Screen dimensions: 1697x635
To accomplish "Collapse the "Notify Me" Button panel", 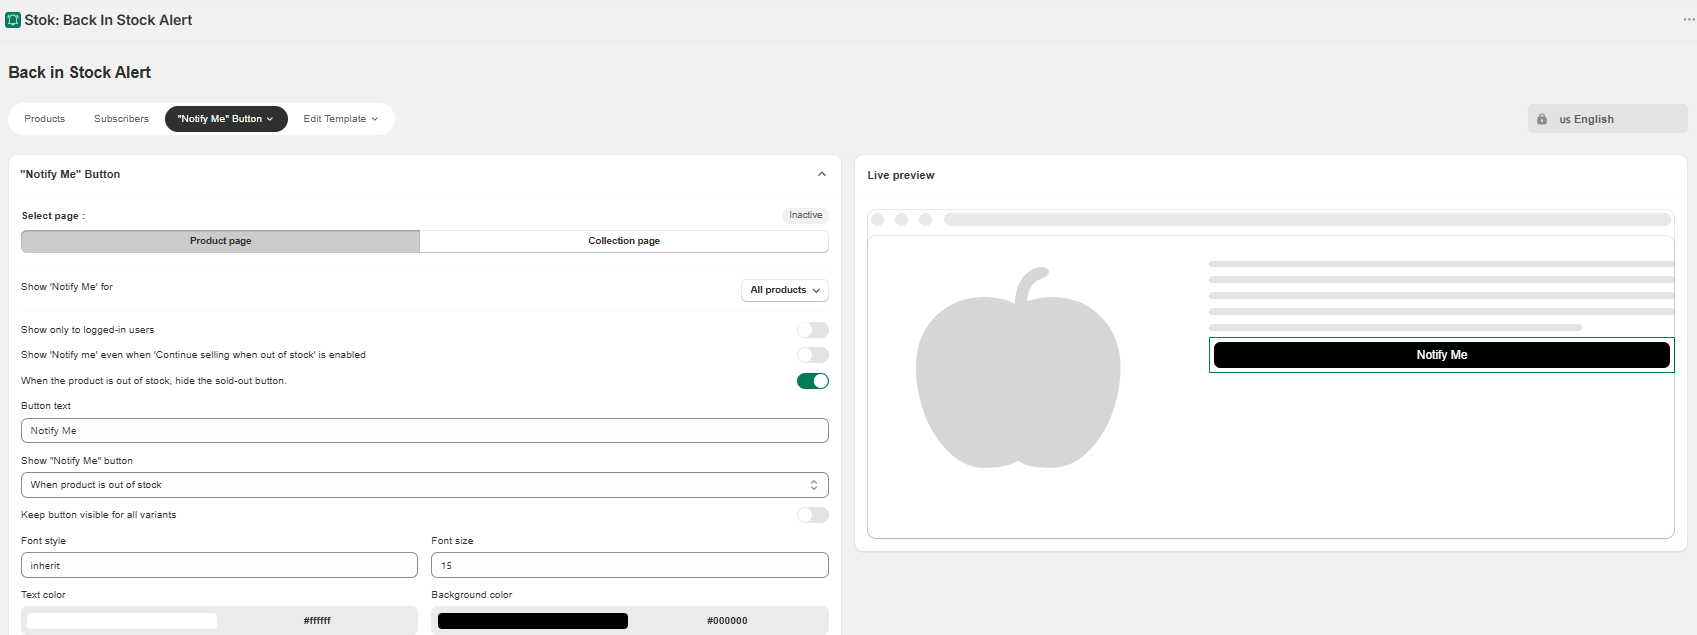I will [822, 174].
